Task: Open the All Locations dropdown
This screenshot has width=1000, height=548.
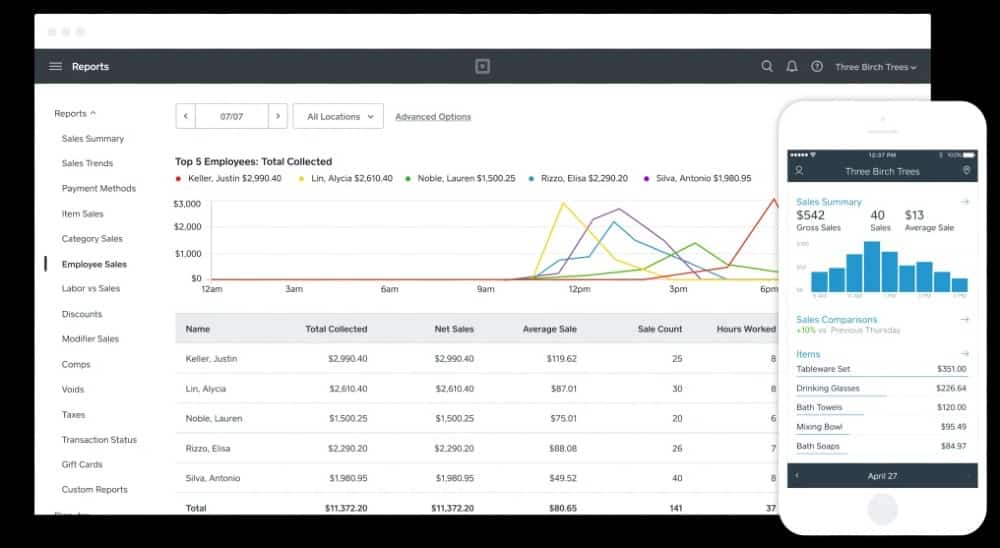Action: click(x=338, y=116)
